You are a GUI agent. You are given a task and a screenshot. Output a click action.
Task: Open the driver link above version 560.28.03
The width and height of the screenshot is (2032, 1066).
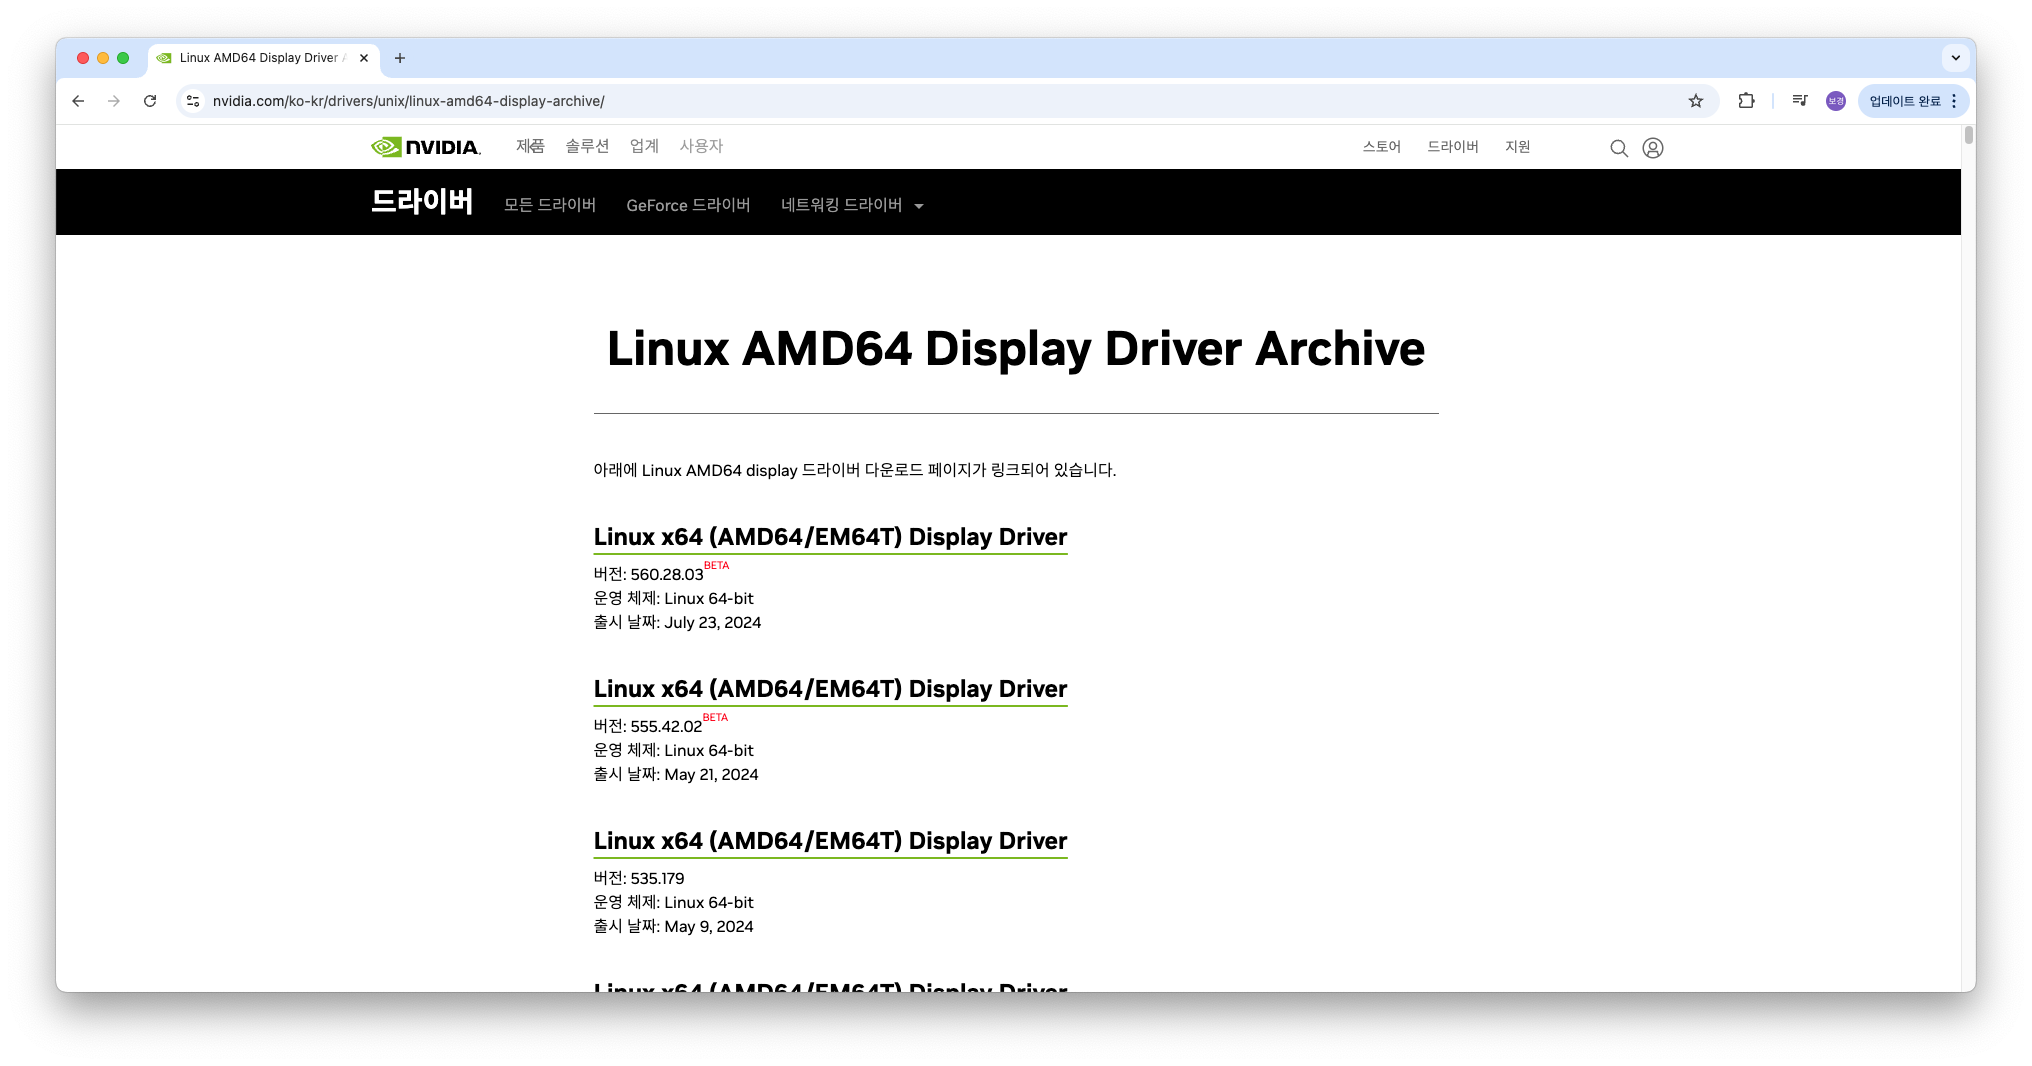coord(830,537)
